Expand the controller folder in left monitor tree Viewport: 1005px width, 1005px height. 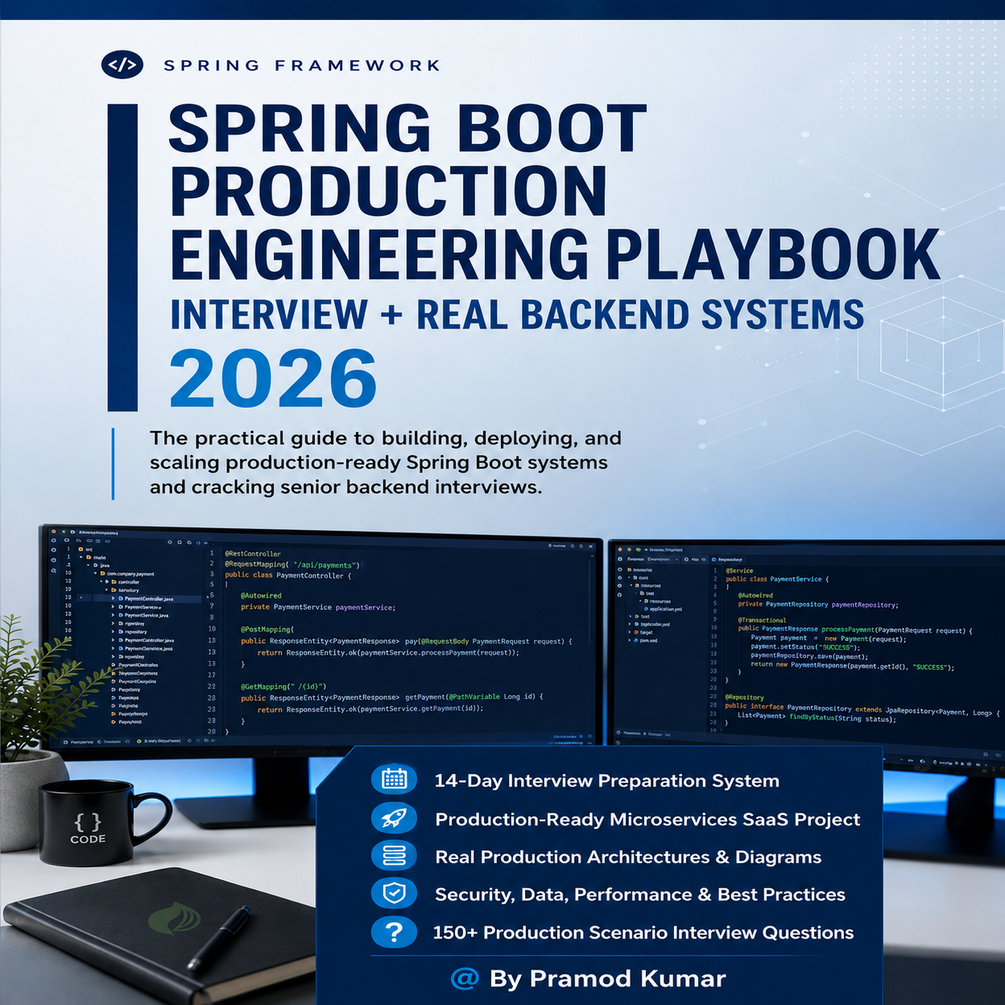[x=106, y=582]
